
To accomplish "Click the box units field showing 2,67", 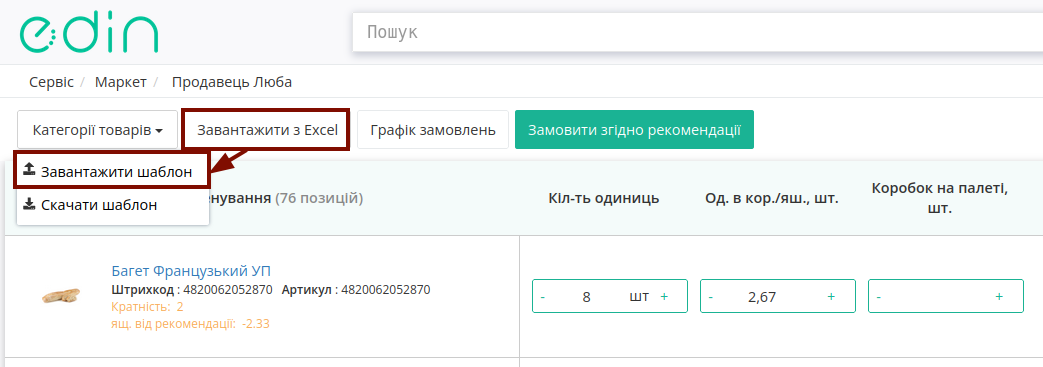I will pyautogui.click(x=762, y=297).
